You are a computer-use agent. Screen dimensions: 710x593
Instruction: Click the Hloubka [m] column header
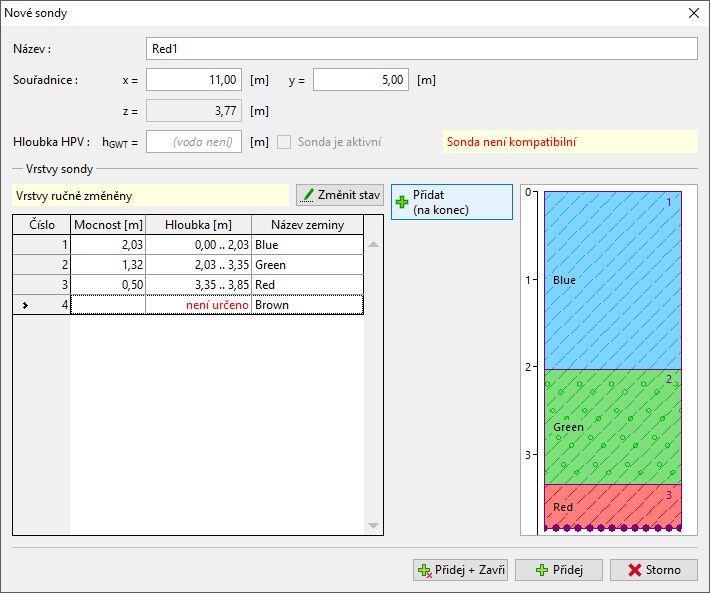pyautogui.click(x=198, y=225)
